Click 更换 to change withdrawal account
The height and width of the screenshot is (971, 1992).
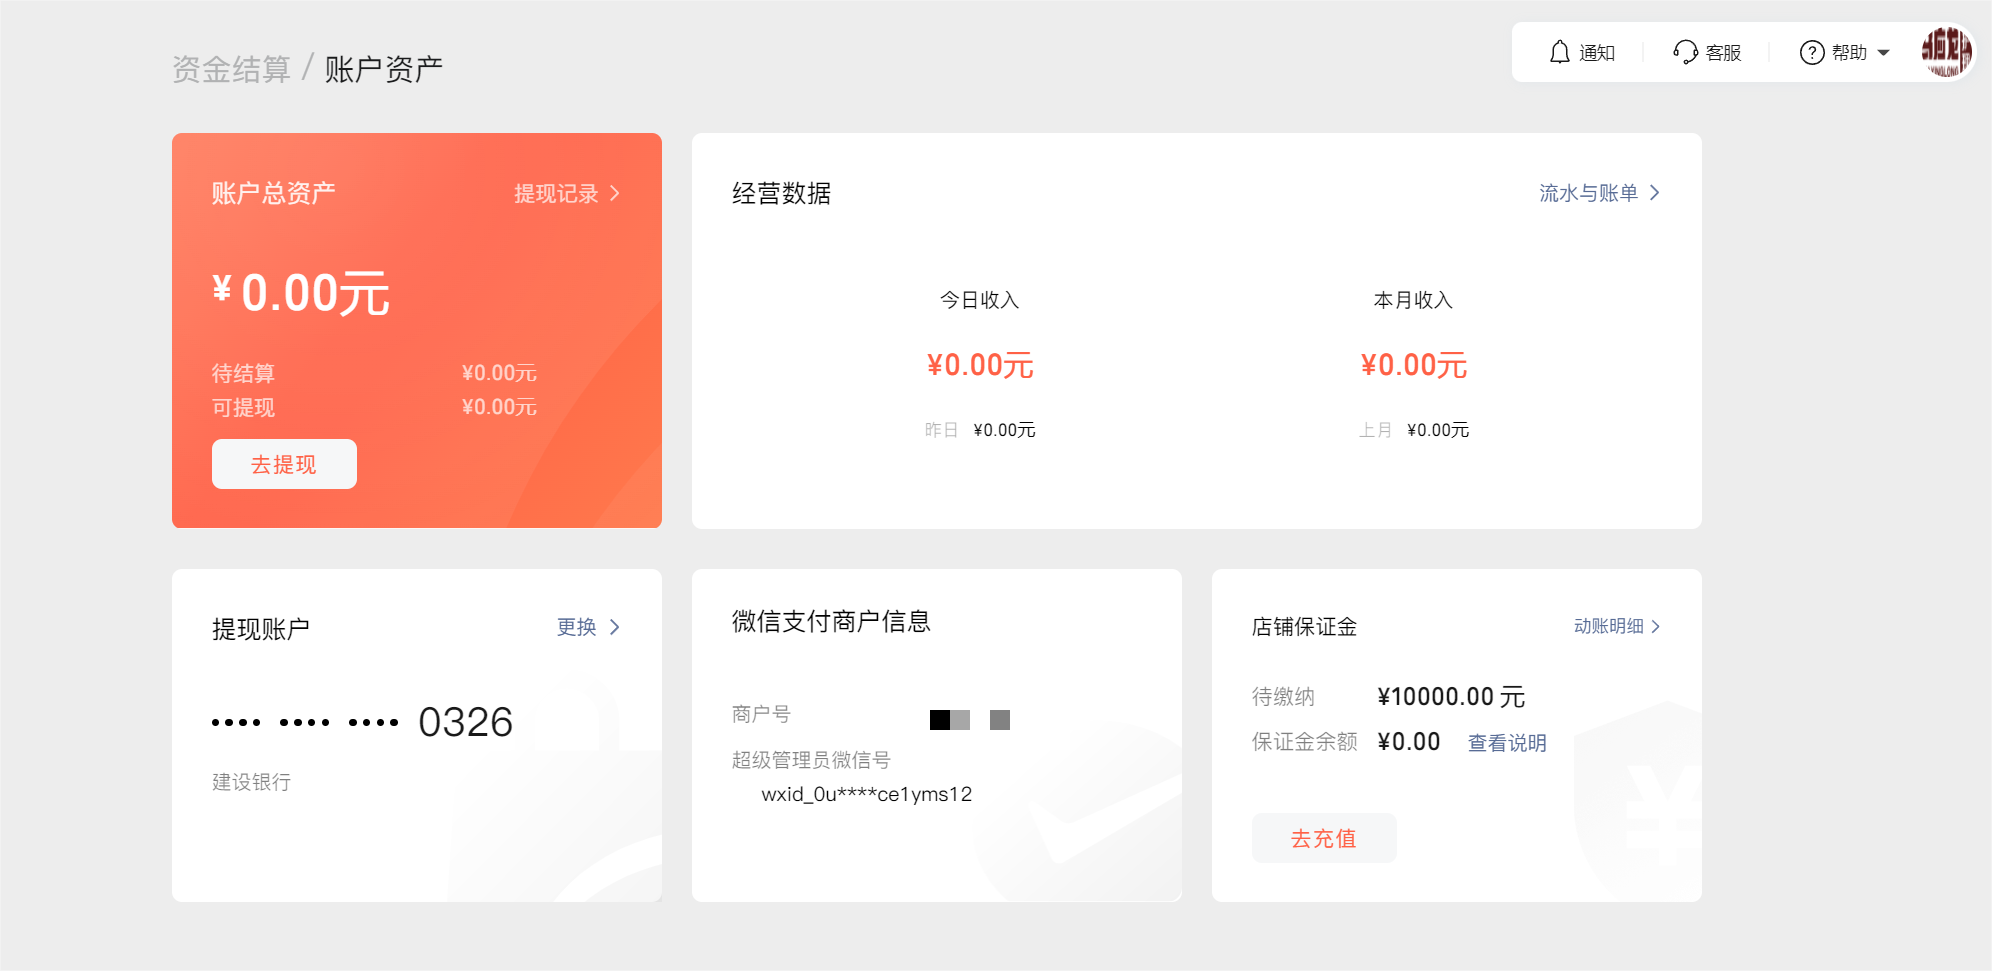[577, 627]
